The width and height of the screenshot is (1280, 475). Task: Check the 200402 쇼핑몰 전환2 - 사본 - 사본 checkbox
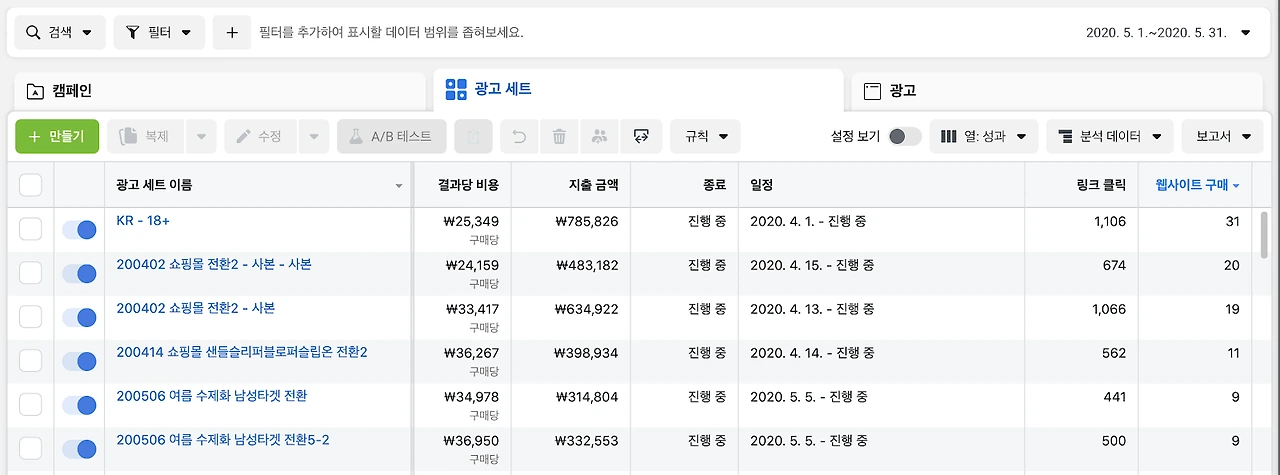click(x=30, y=273)
